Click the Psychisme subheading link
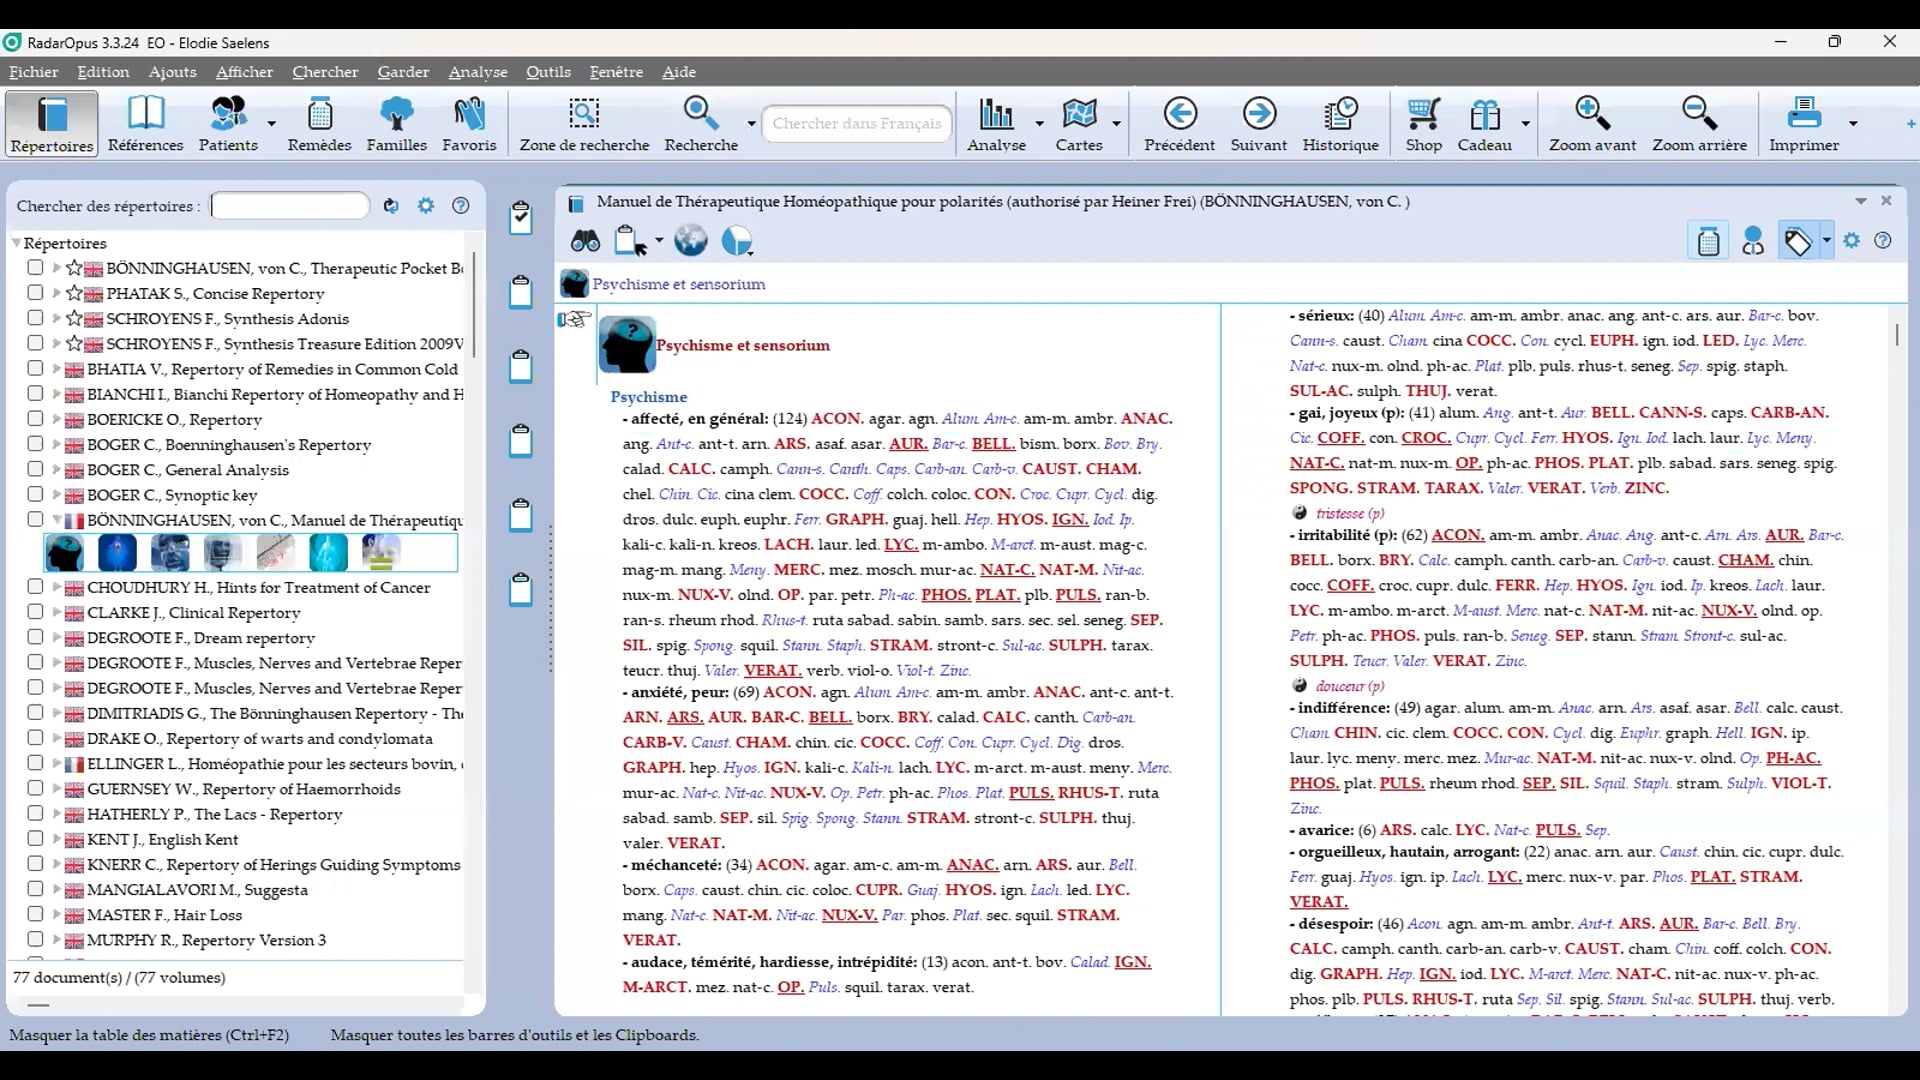Viewport: 1920px width, 1080px height. click(649, 397)
